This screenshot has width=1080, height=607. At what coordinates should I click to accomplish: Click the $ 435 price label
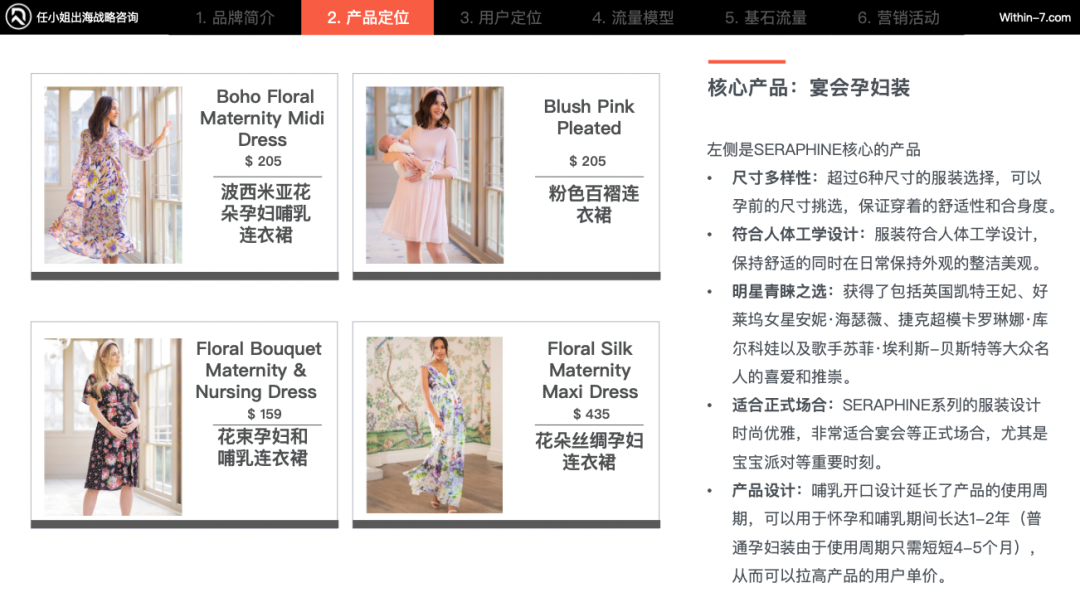[x=591, y=414]
